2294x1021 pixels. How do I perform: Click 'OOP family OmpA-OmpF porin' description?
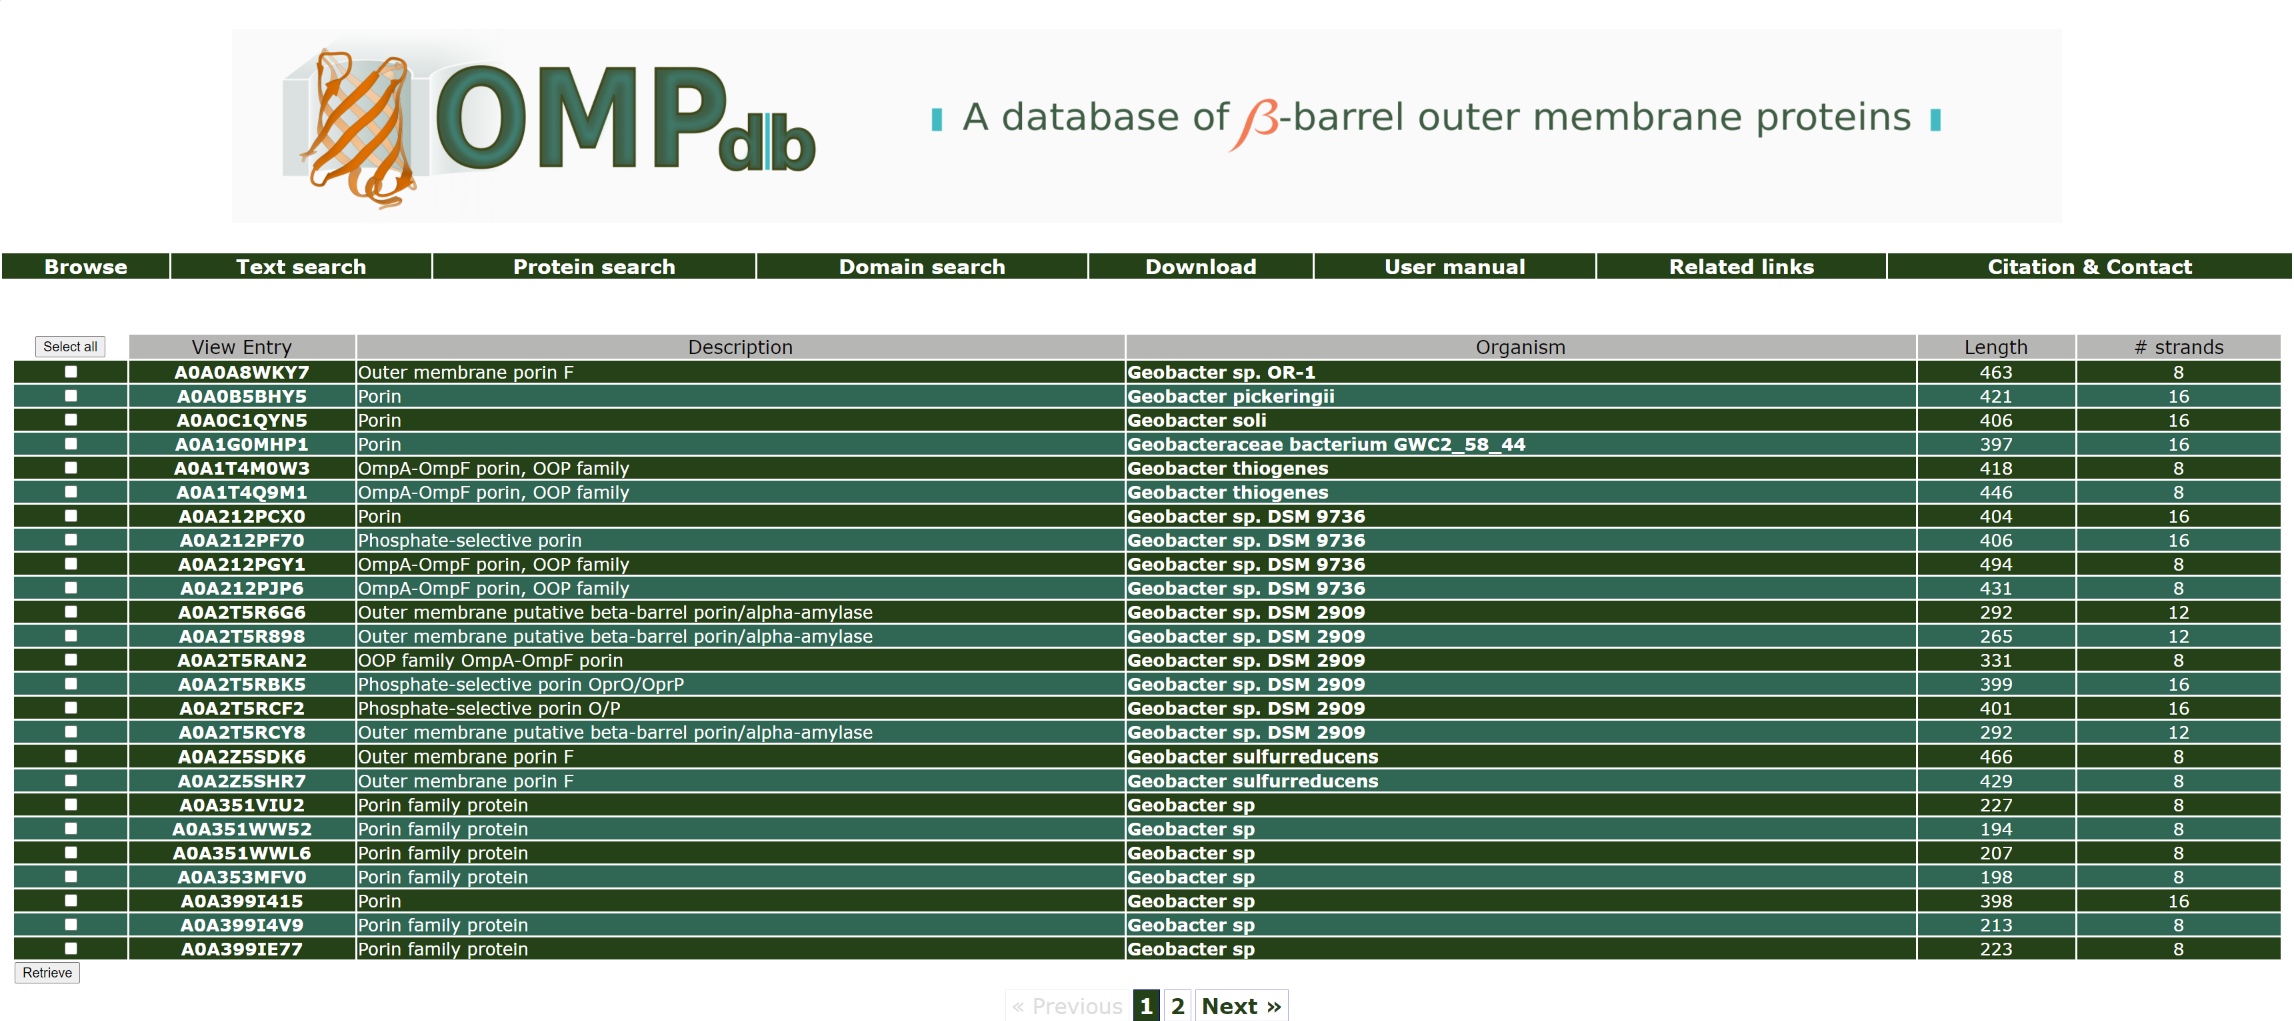point(490,660)
